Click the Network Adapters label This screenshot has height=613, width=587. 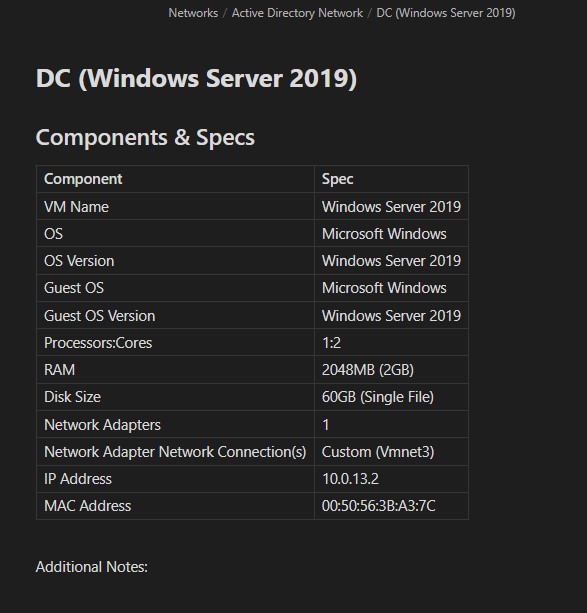102,425
